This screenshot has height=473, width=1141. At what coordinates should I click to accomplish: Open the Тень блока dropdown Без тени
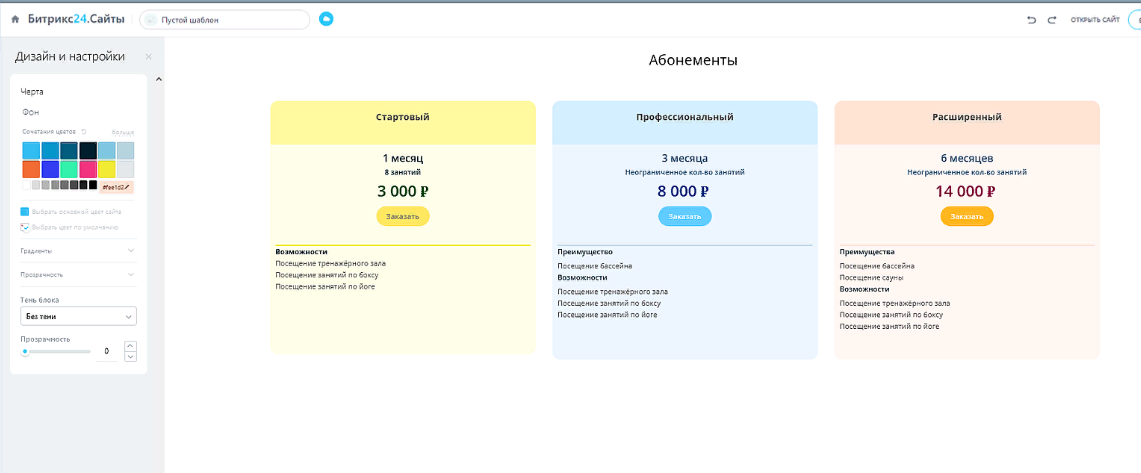point(79,317)
